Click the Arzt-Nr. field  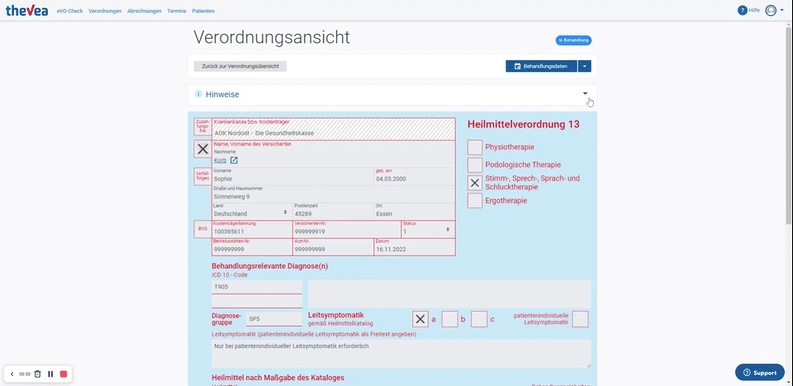[x=333, y=247]
